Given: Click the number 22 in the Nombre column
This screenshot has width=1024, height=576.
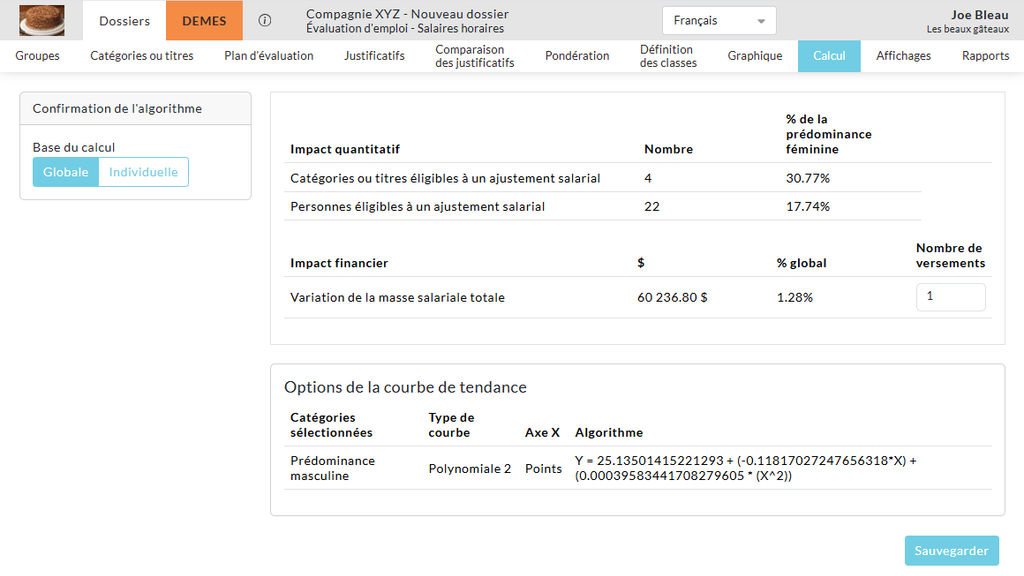Looking at the screenshot, I should pos(652,206).
